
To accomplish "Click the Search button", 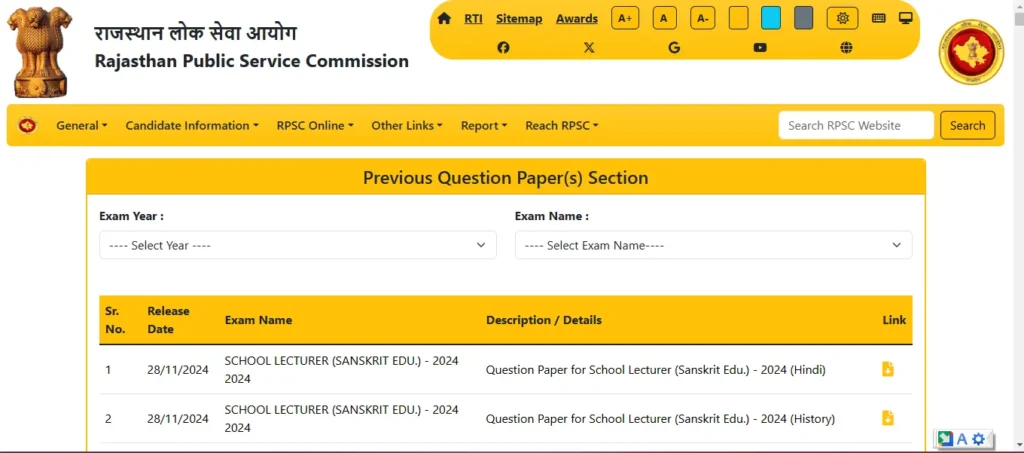I will (x=967, y=125).
